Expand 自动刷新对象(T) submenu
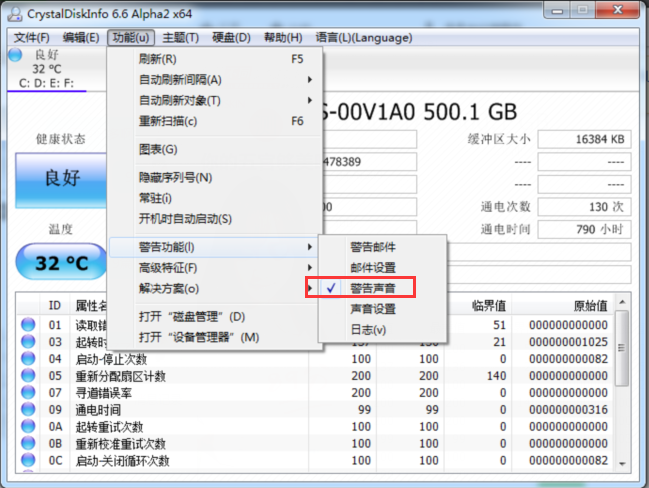This screenshot has height=488, width=649. pos(214,100)
